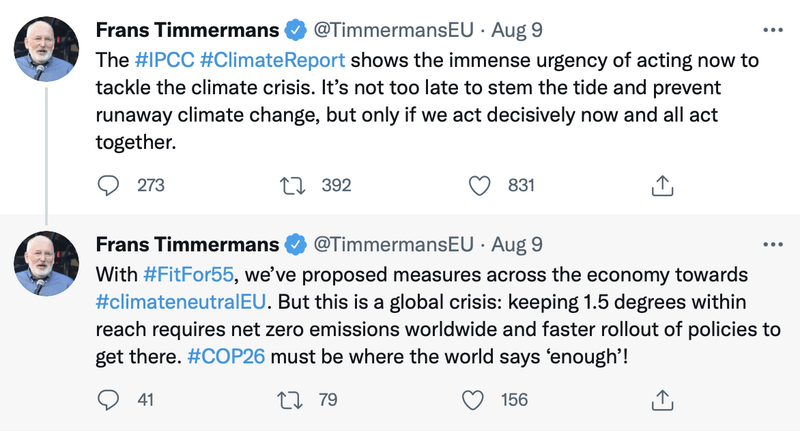800x431 pixels.
Task: Share the second tweet about COP26
Action: click(662, 400)
